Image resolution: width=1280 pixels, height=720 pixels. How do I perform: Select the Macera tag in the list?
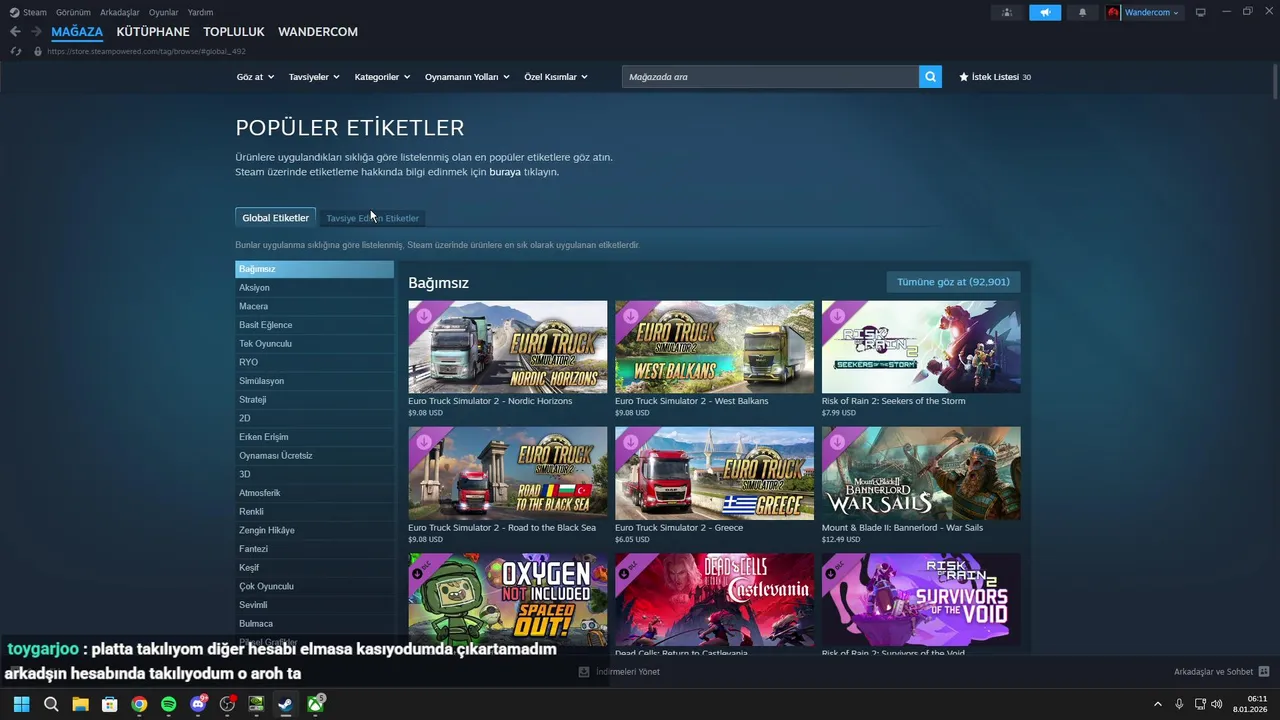click(314, 306)
